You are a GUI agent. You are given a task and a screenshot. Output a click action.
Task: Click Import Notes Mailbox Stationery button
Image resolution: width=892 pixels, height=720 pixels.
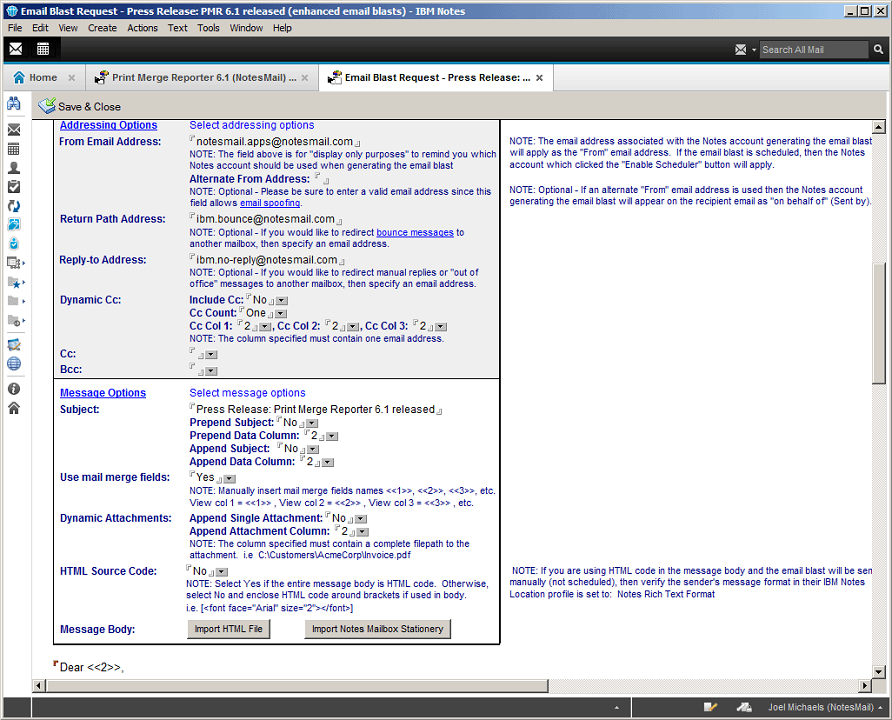click(378, 629)
